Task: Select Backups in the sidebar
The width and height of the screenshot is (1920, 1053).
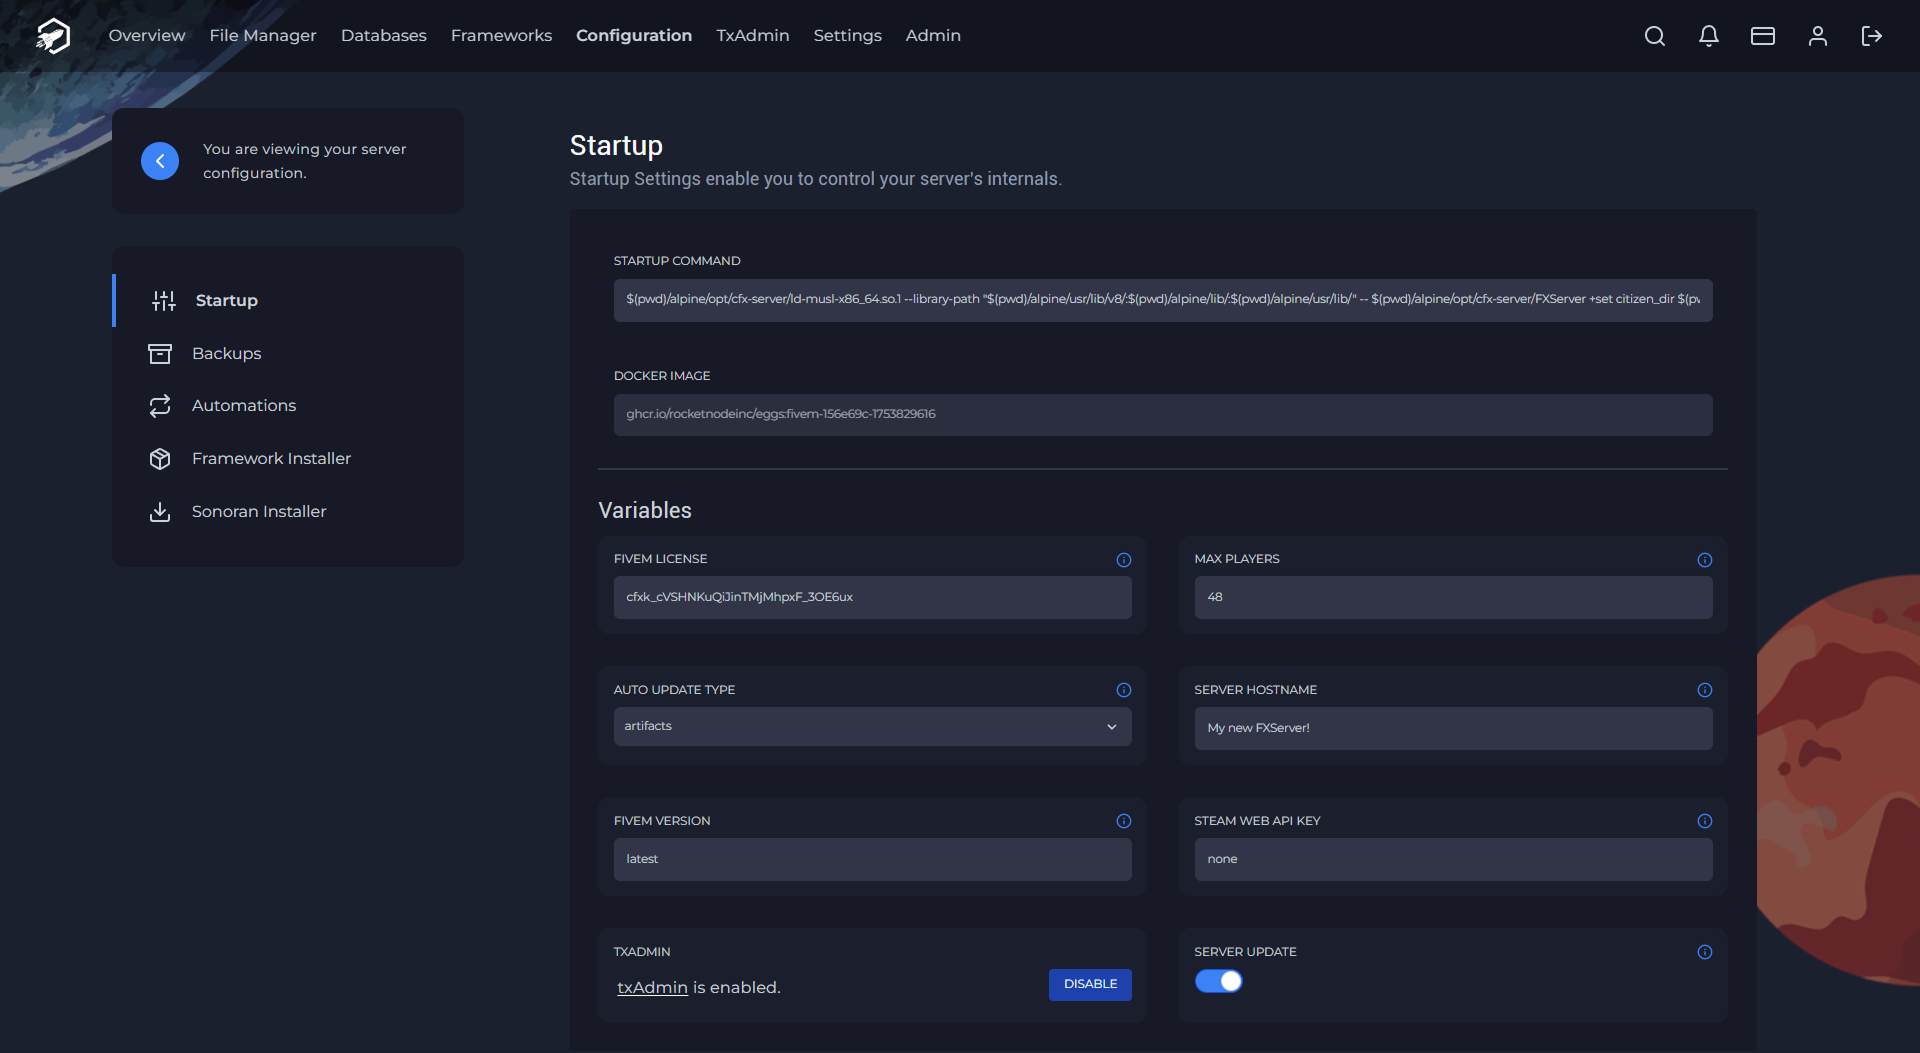Action: [226, 353]
